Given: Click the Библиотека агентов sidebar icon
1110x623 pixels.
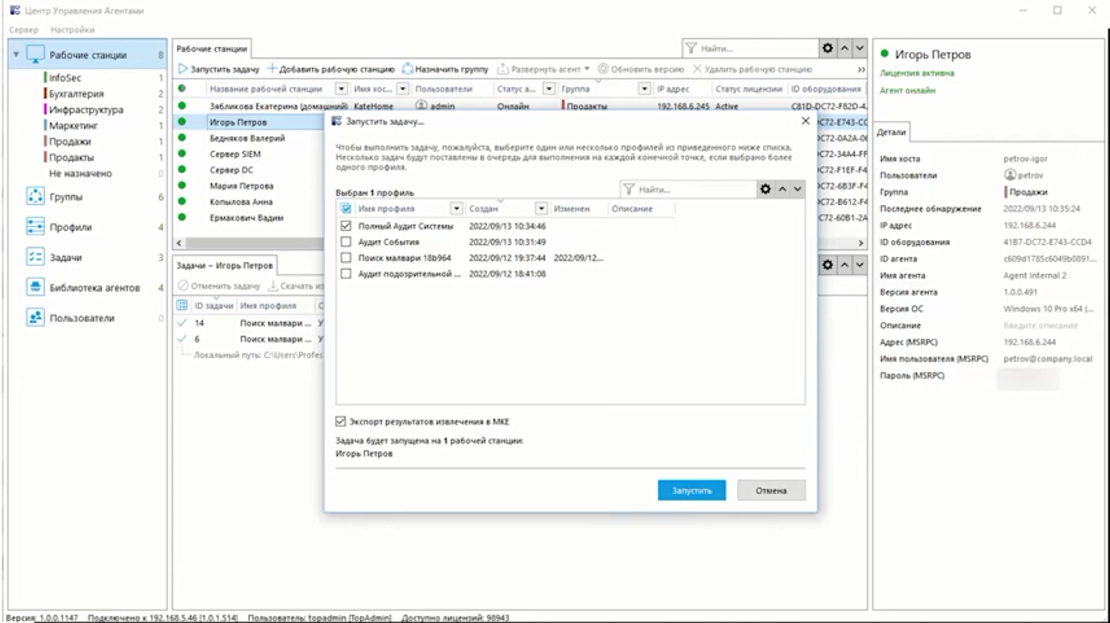Looking at the screenshot, I should pyautogui.click(x=35, y=287).
